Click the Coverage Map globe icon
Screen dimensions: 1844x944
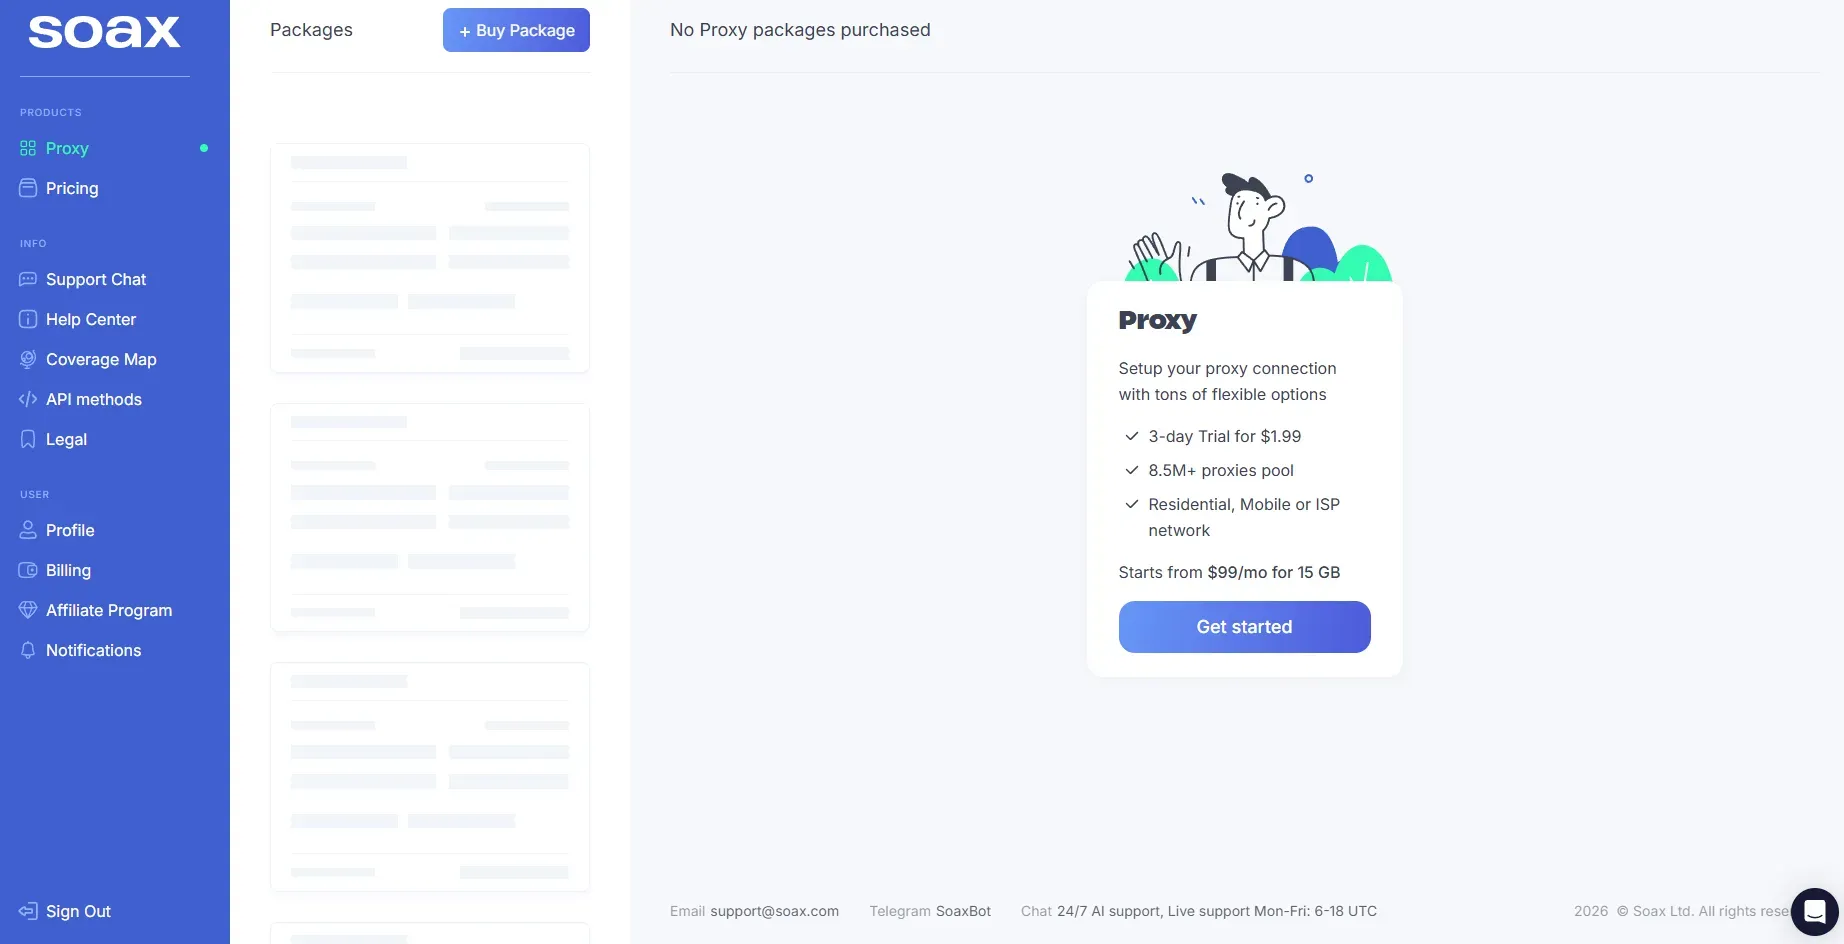[x=28, y=360]
